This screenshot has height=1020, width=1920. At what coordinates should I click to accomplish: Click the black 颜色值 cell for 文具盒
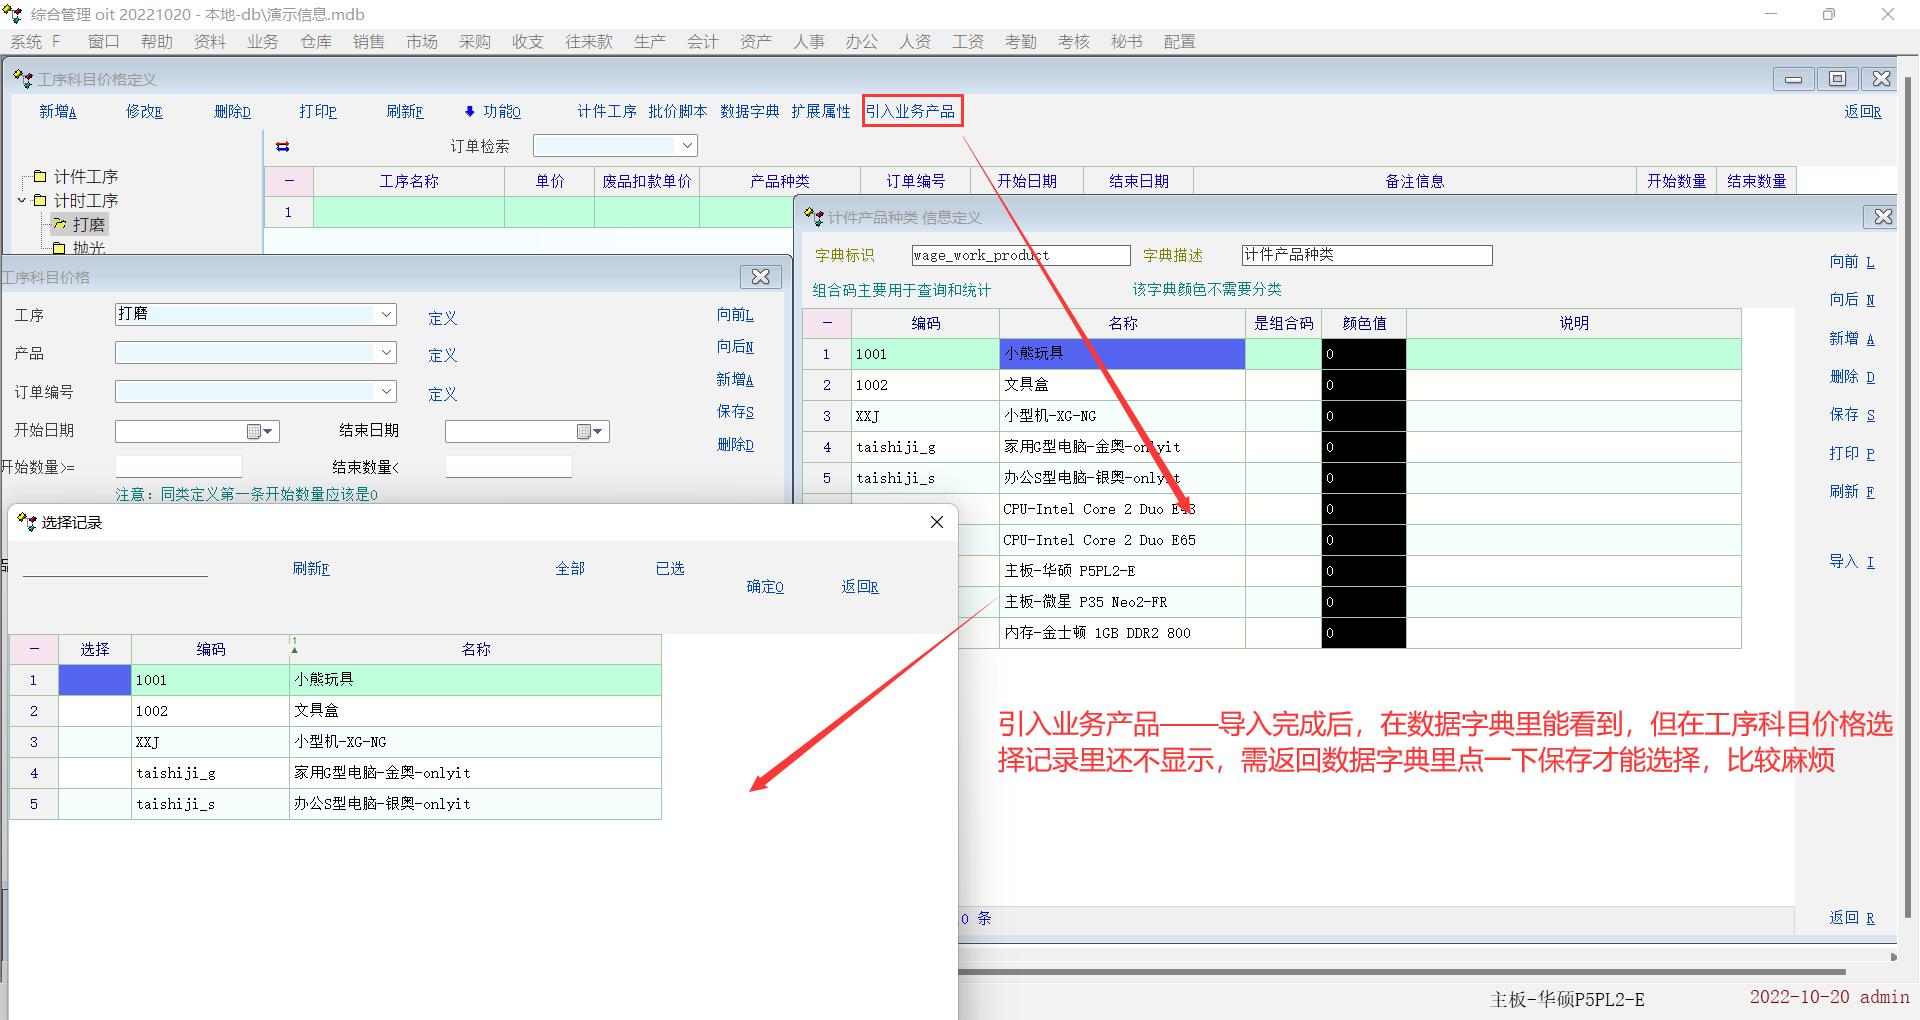click(1363, 385)
